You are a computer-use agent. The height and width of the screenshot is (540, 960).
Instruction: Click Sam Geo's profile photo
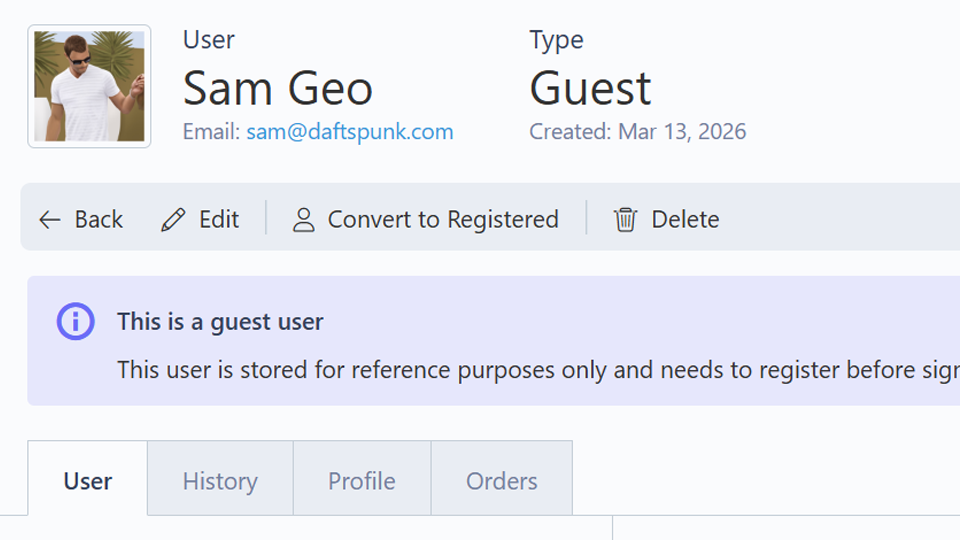[89, 86]
